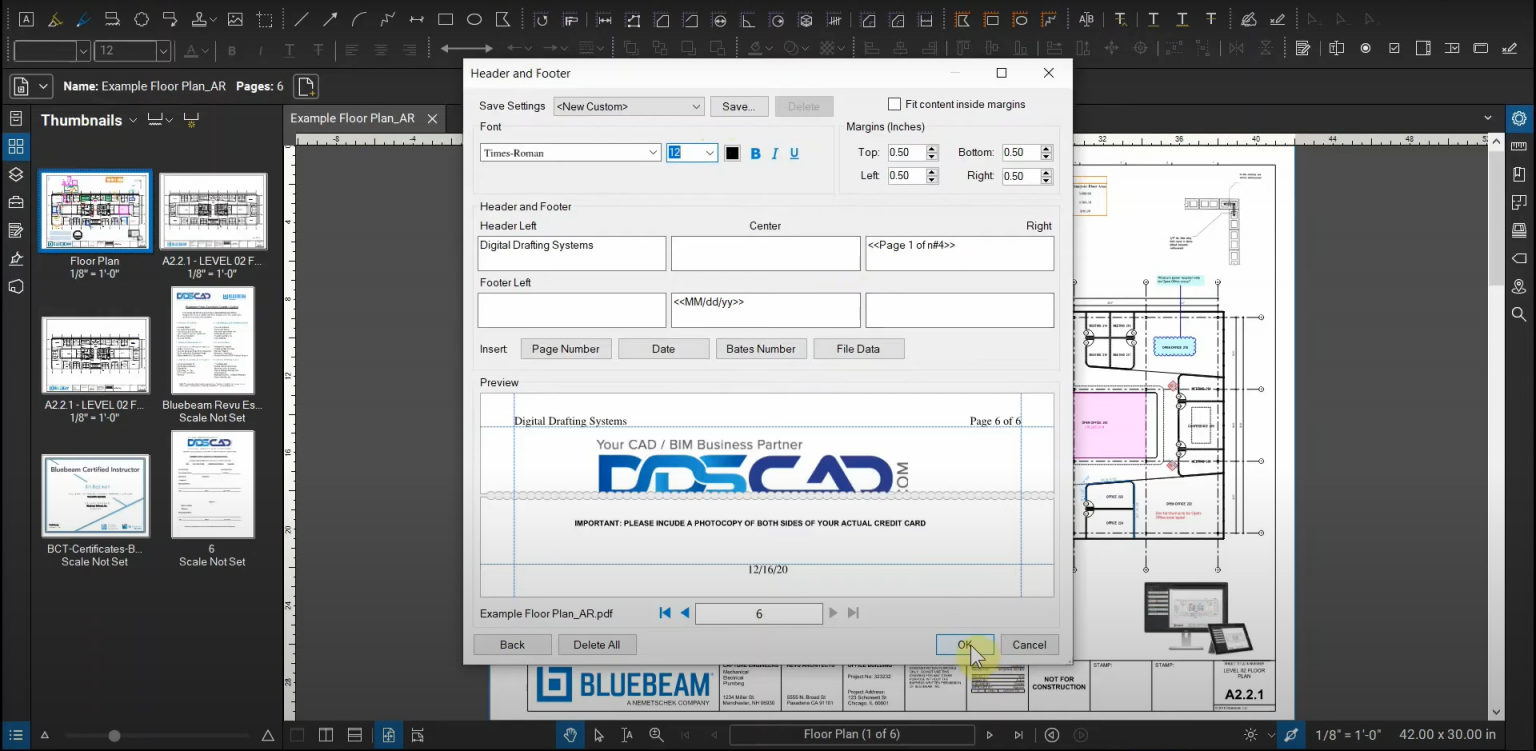Insert a Bates Number into footer
The width and height of the screenshot is (1536, 751).
[x=761, y=348]
